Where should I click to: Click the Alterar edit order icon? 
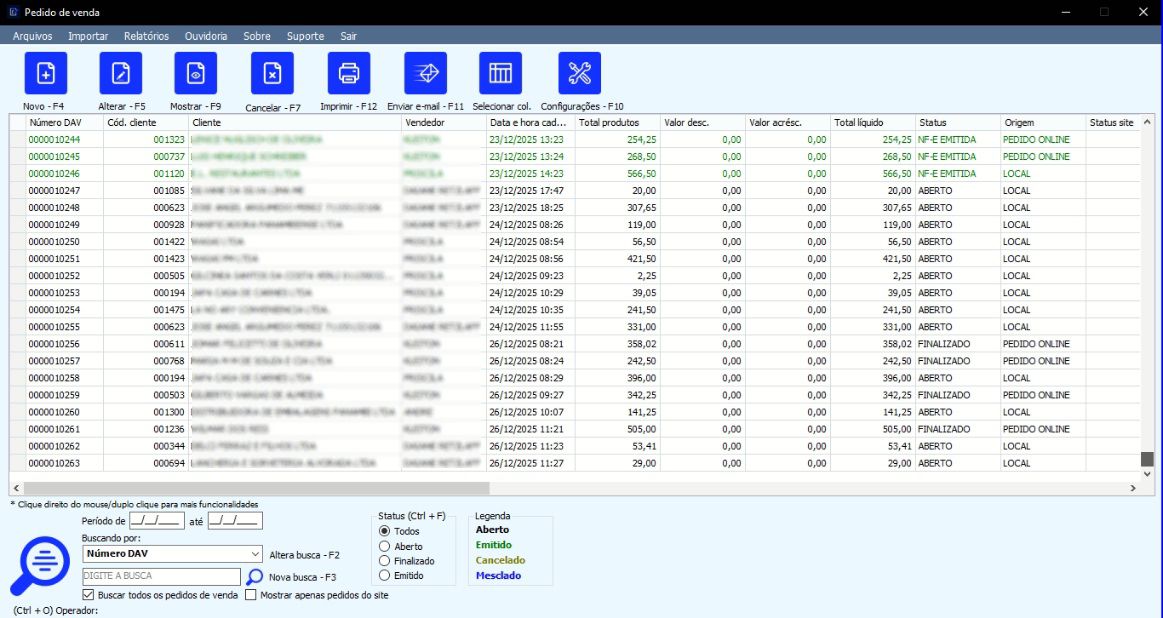(x=121, y=74)
